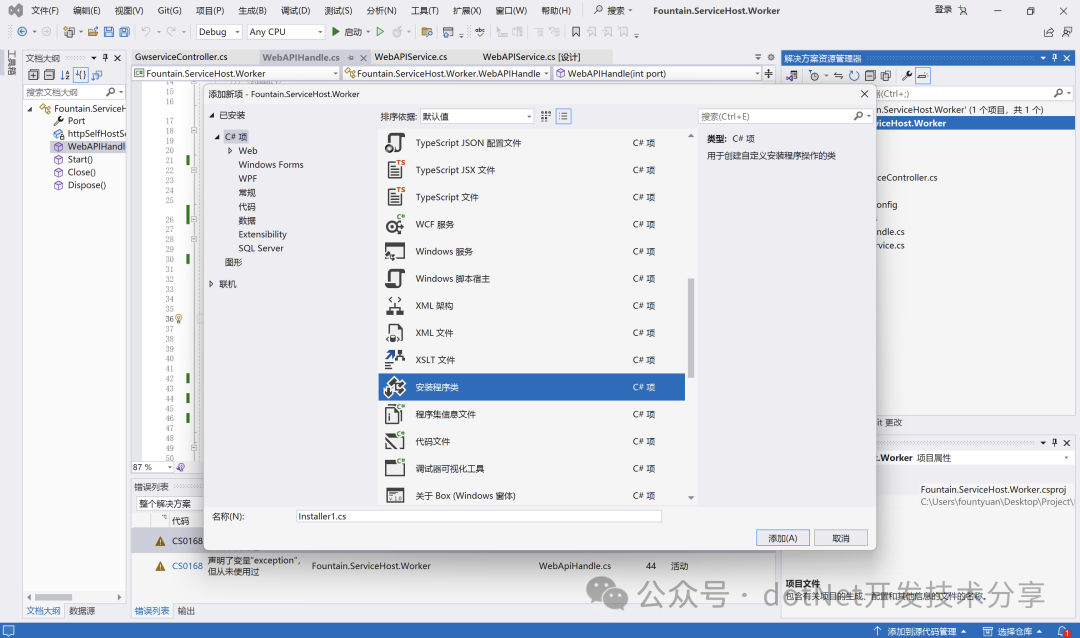Open the Any CPU platform dropdown
This screenshot has width=1080, height=638.
point(285,32)
